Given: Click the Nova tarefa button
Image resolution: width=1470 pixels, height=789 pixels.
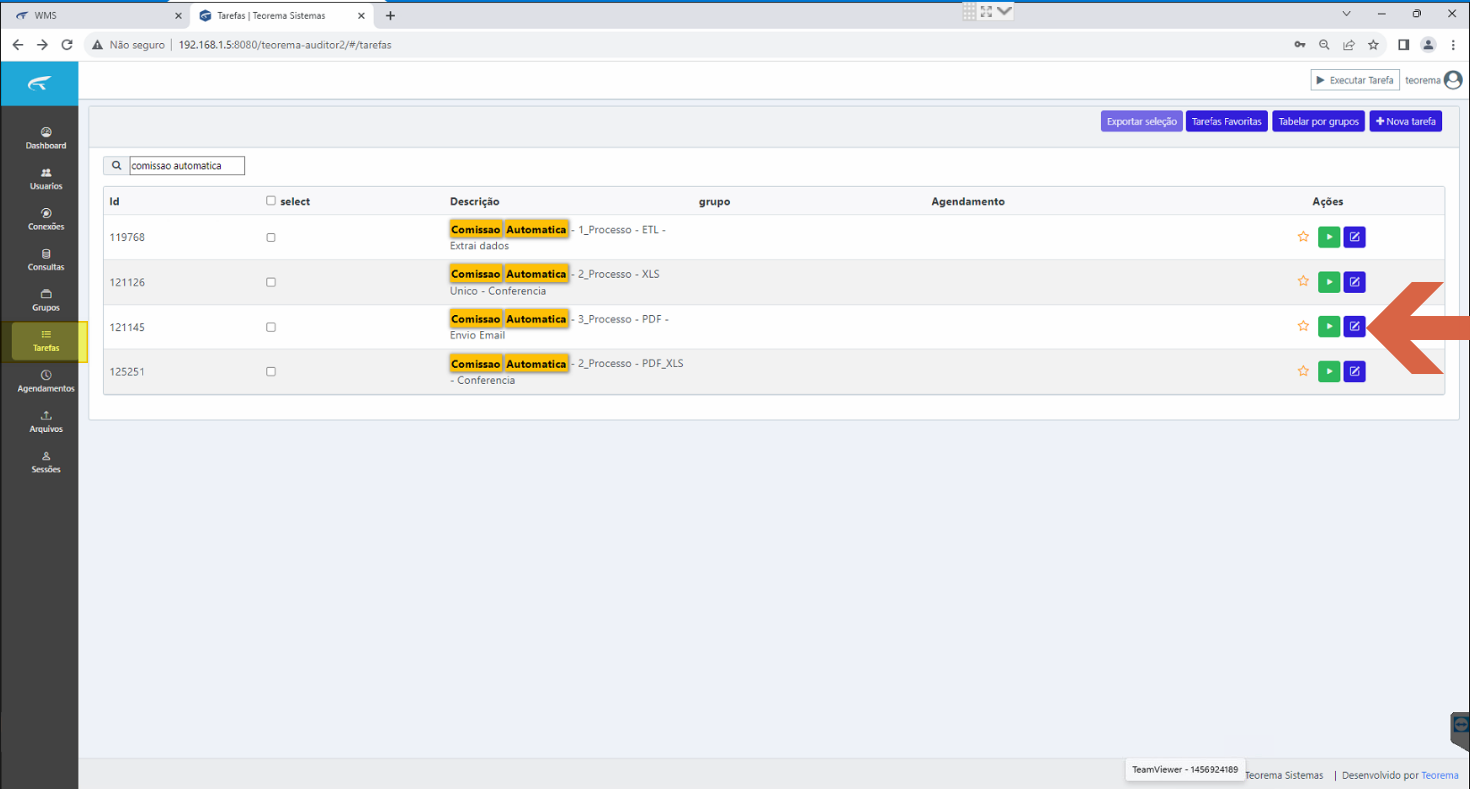Looking at the screenshot, I should pyautogui.click(x=1406, y=121).
